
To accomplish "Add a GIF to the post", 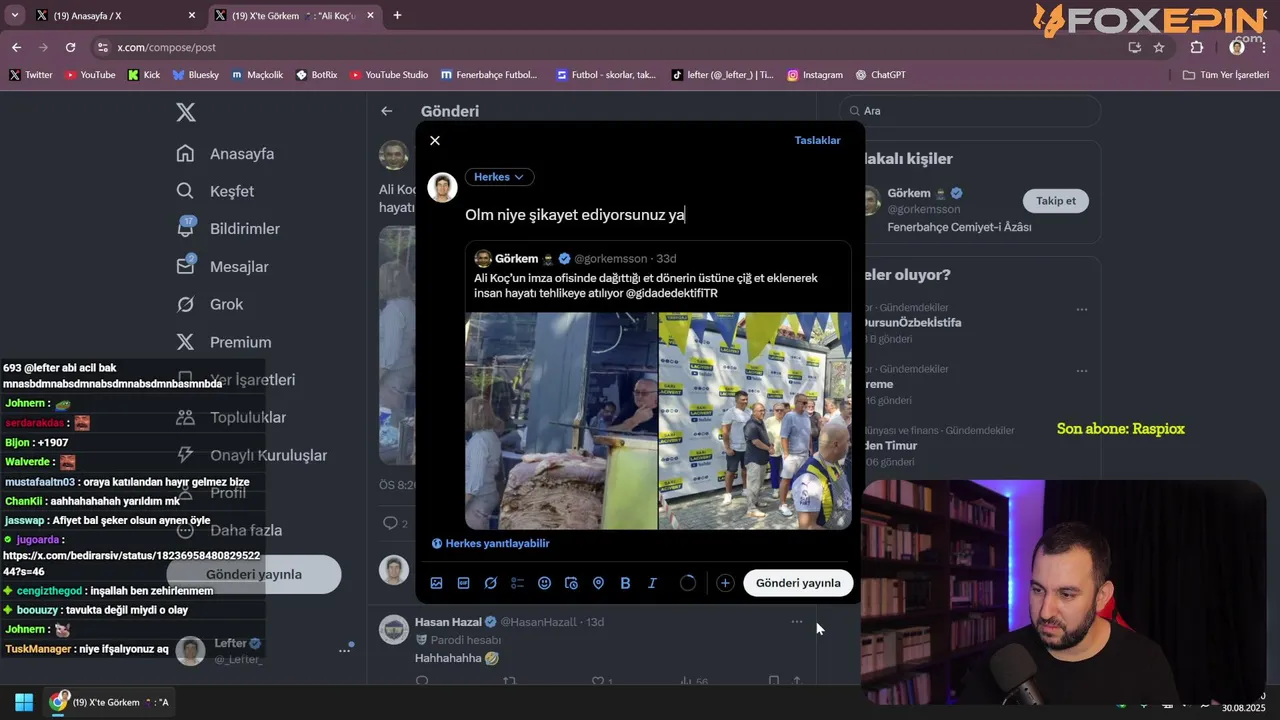I will (463, 583).
